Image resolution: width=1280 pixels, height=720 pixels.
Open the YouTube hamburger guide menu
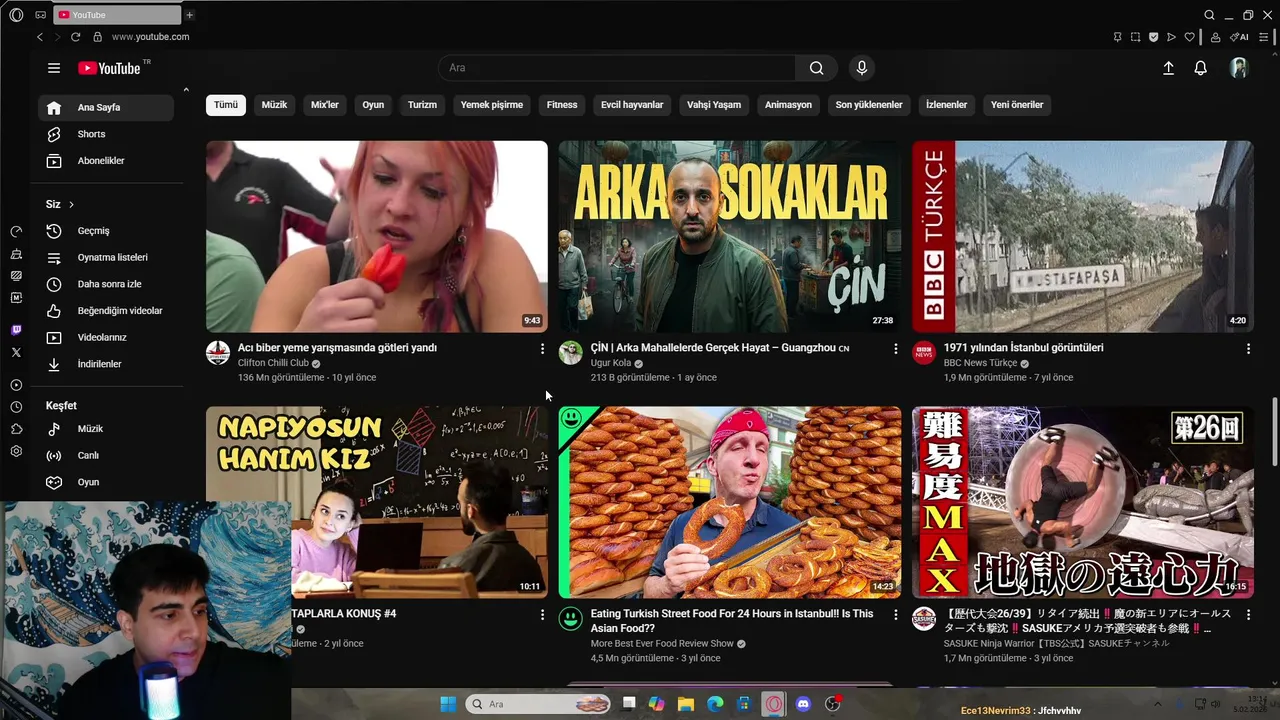click(54, 68)
